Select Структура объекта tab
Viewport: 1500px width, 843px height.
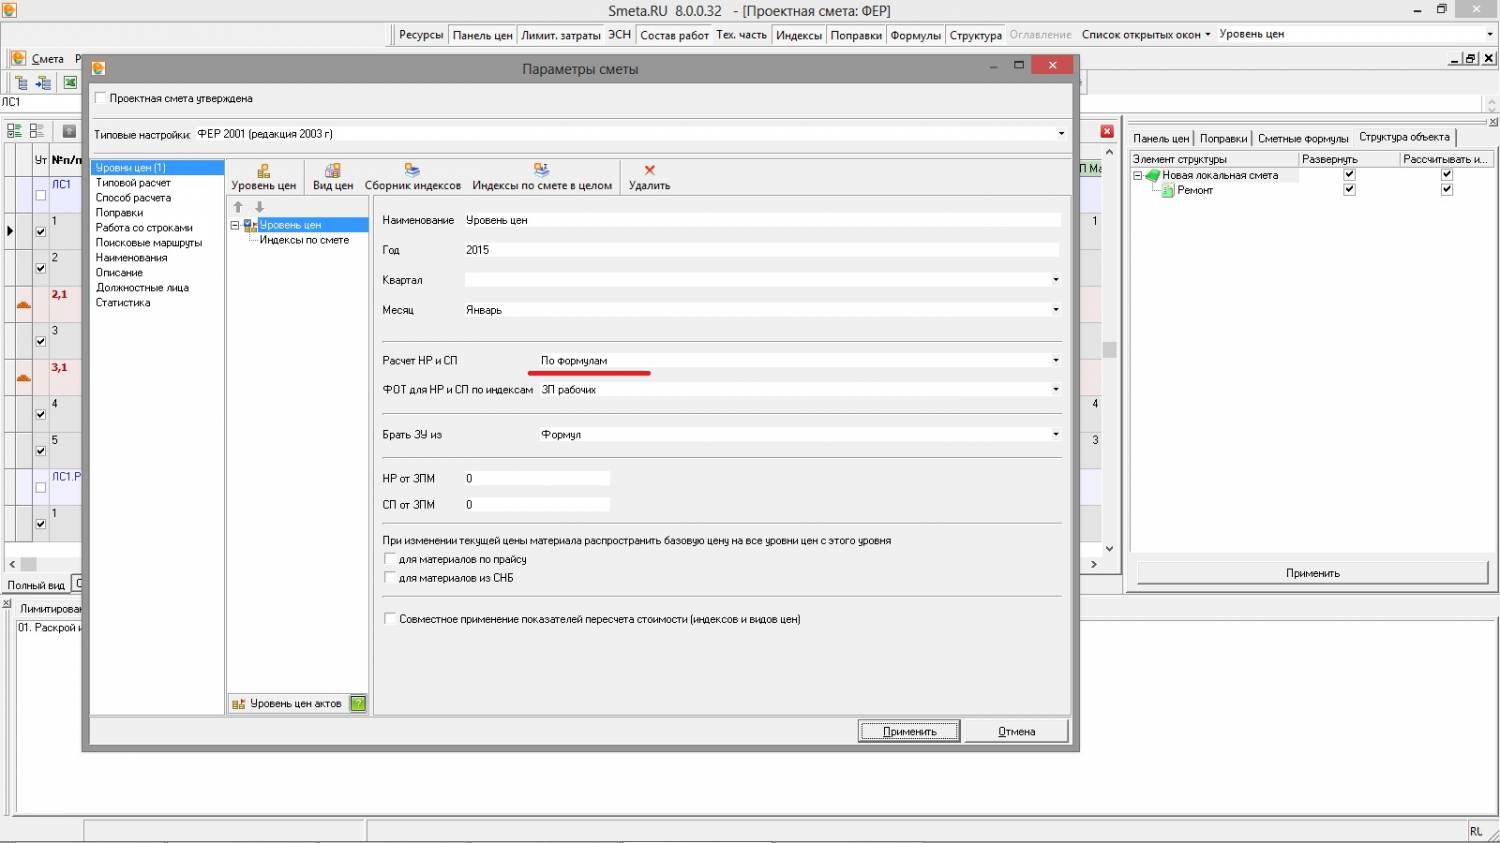[x=1404, y=137]
